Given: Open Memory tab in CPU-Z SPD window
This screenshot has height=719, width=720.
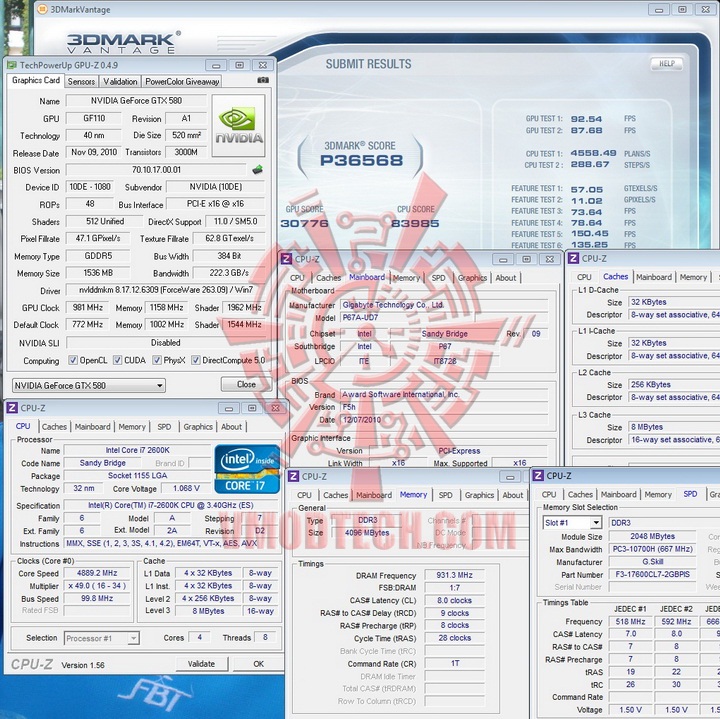Looking at the screenshot, I should 658,494.
